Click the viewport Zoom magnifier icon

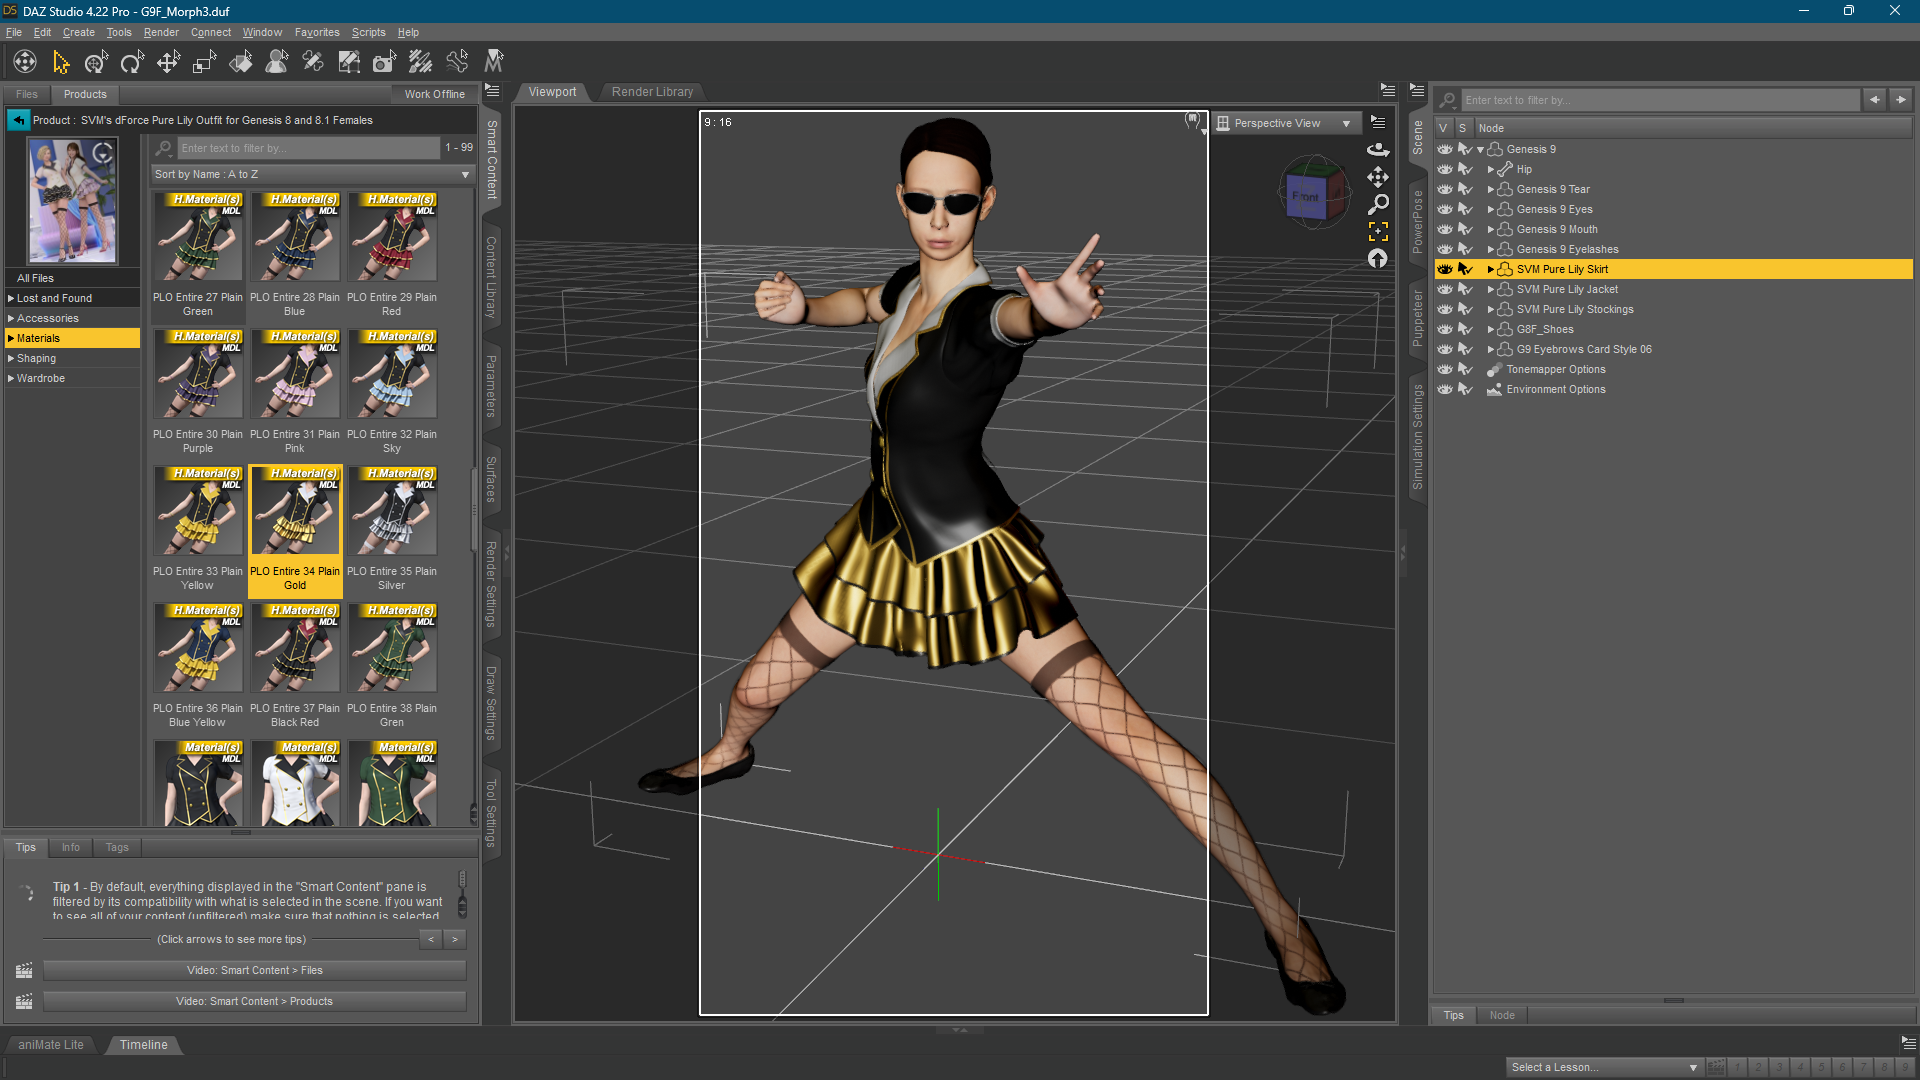pos(1378,205)
